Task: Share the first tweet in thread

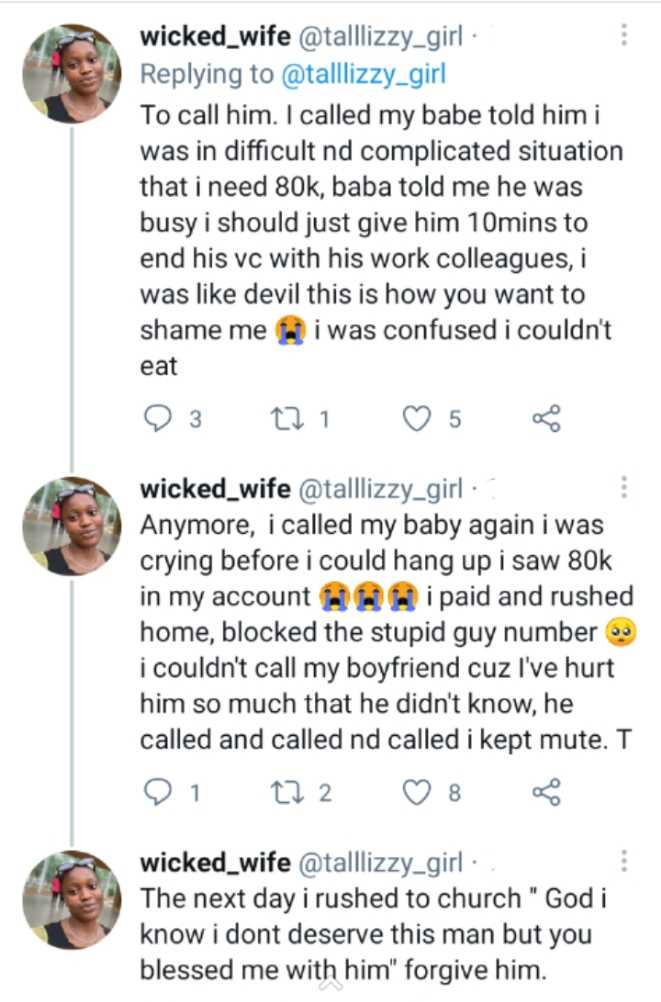Action: [x=546, y=419]
